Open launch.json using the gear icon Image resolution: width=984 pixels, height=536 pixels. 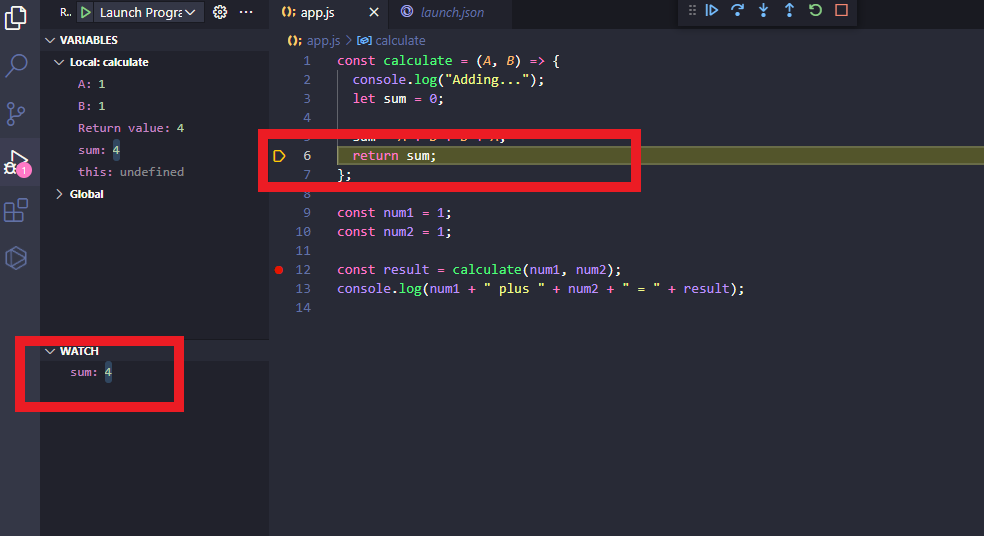pyautogui.click(x=220, y=12)
